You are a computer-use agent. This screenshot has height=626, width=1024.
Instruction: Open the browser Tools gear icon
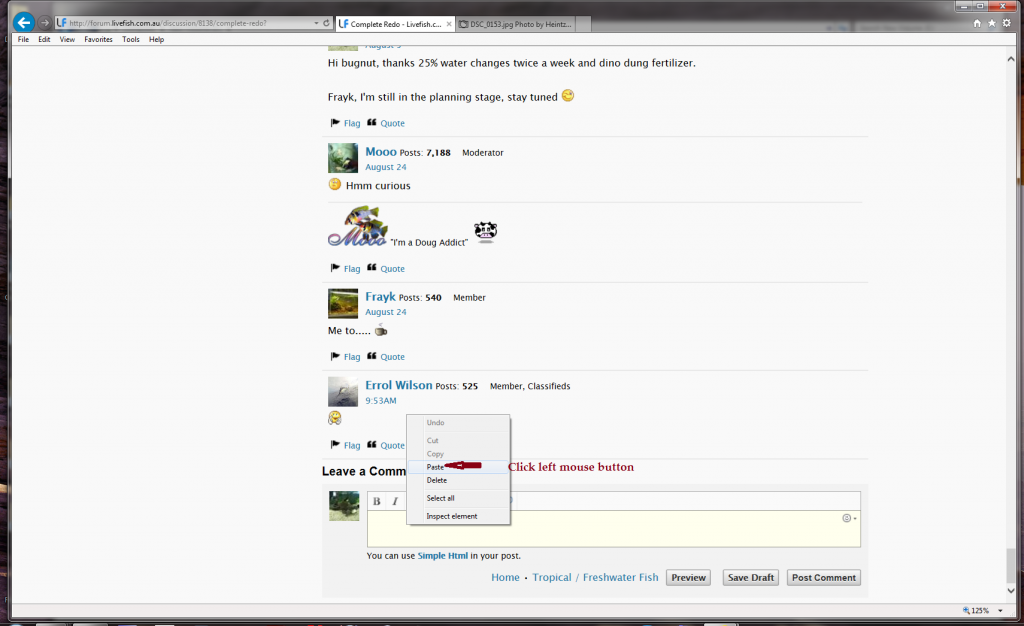[x=1006, y=22]
